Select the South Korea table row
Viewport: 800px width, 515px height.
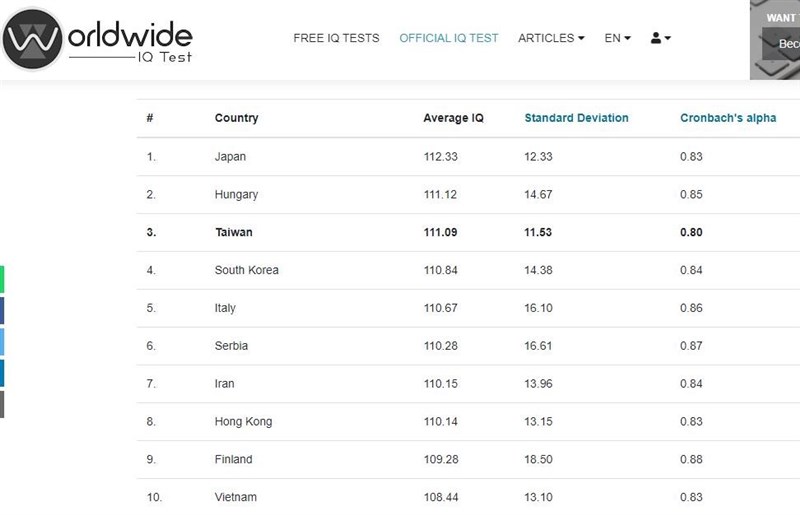(440, 270)
